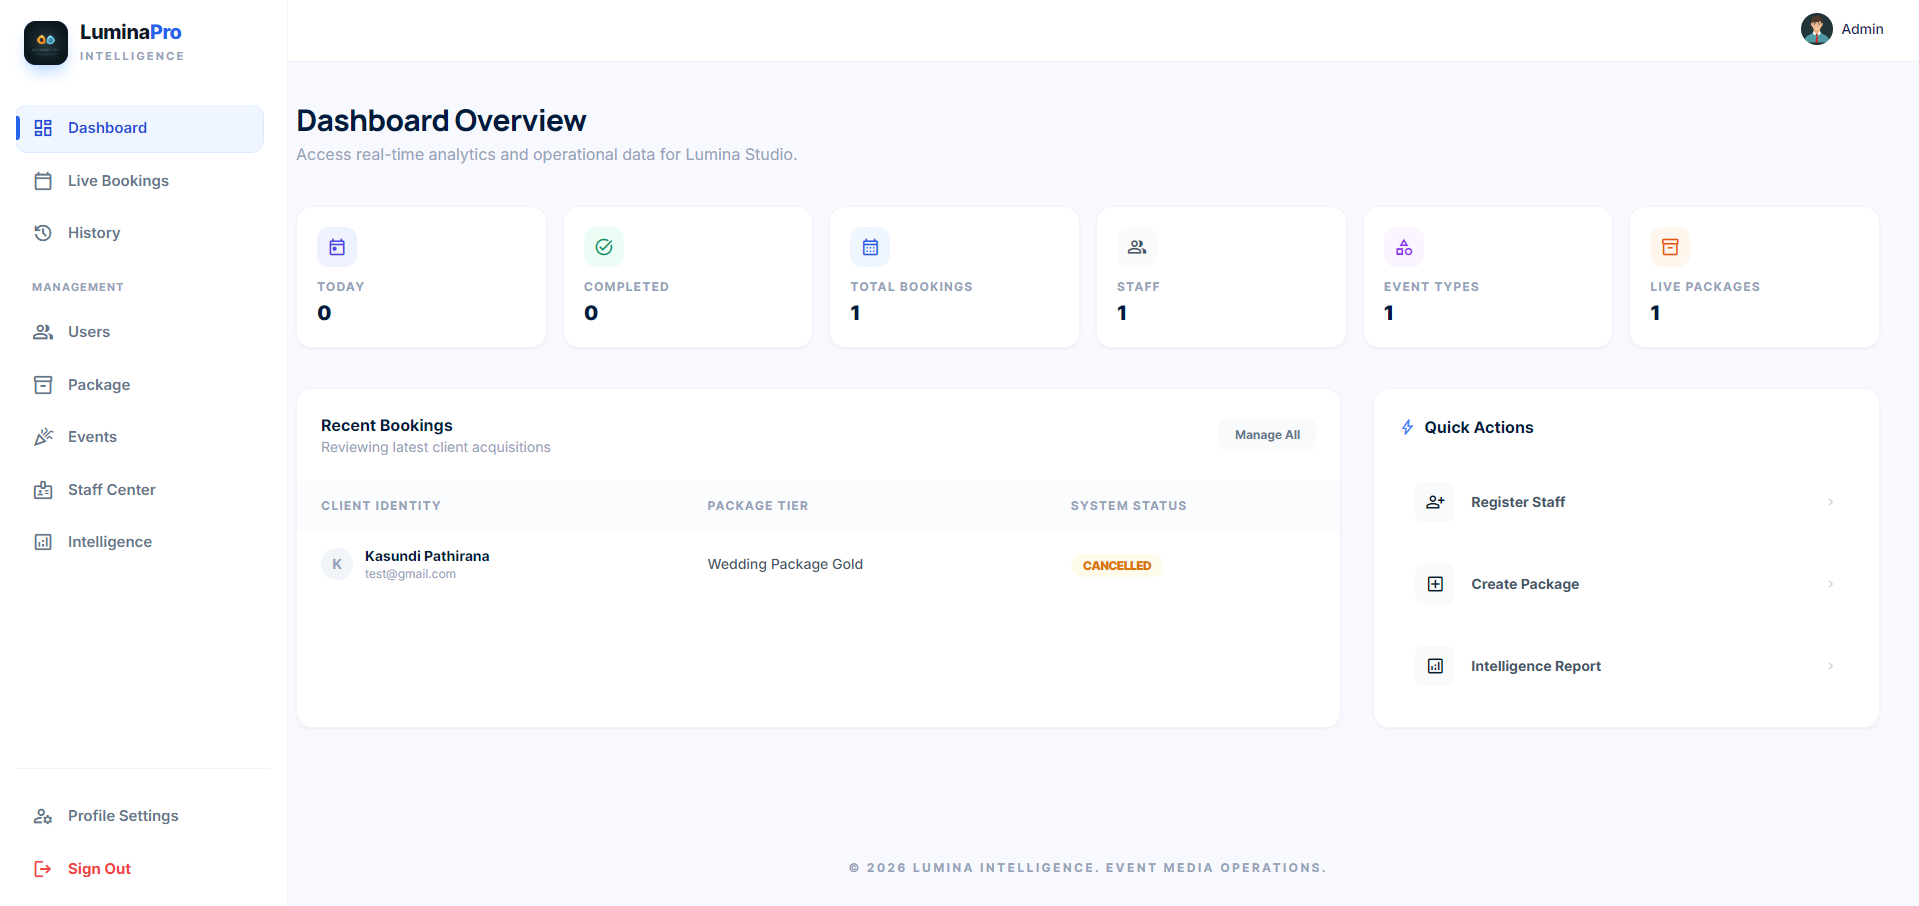
Task: Click the Total Bookings card calendar icon
Action: 870,247
